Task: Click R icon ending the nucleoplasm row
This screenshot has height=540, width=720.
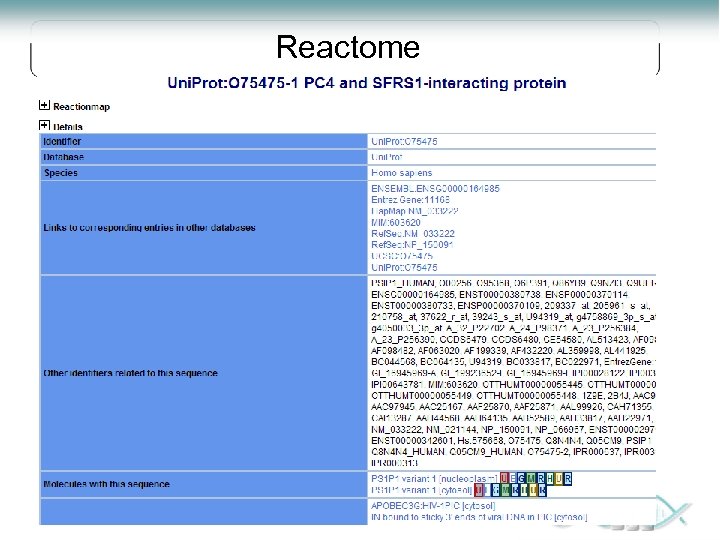Action: tap(568, 479)
